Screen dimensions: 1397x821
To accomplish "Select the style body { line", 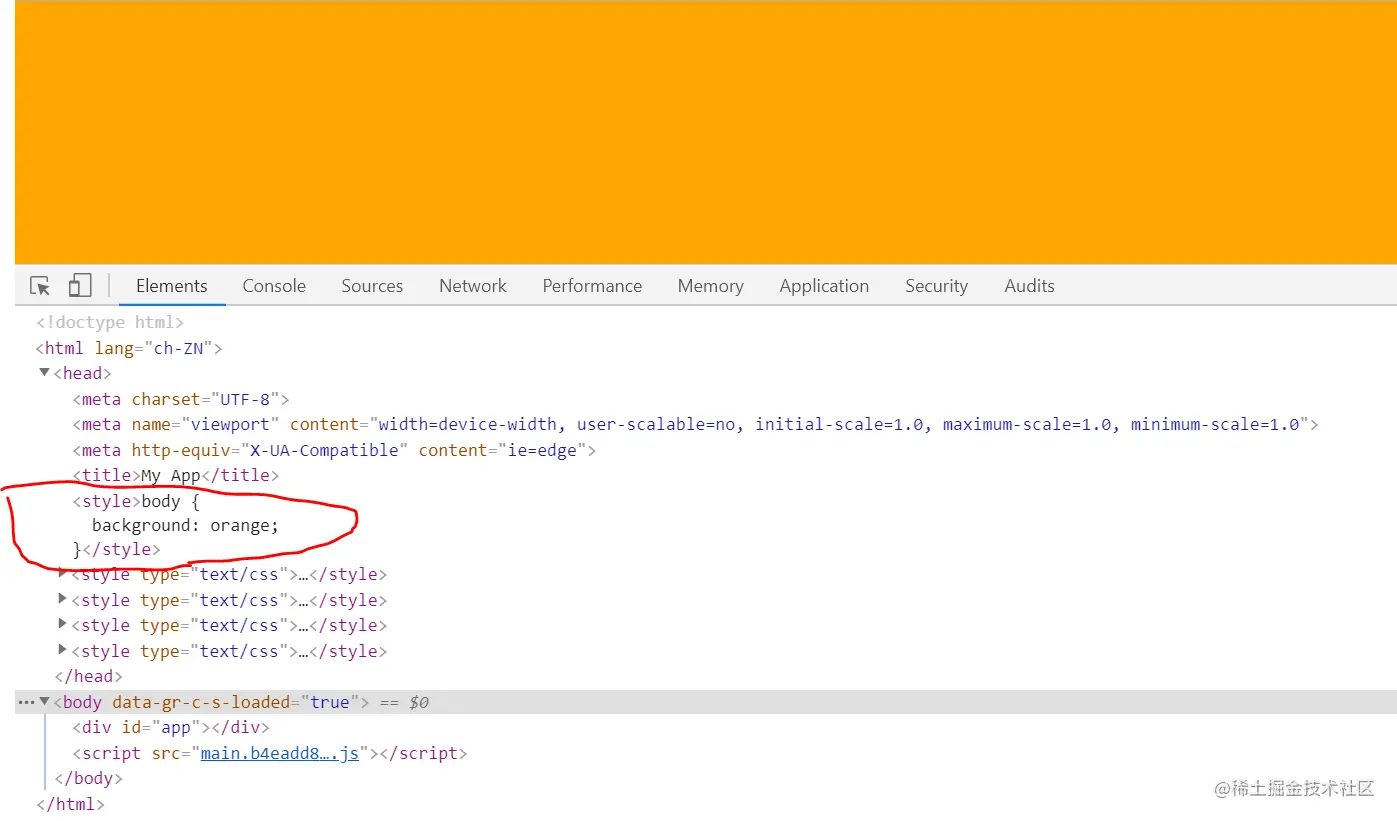I will [136, 501].
